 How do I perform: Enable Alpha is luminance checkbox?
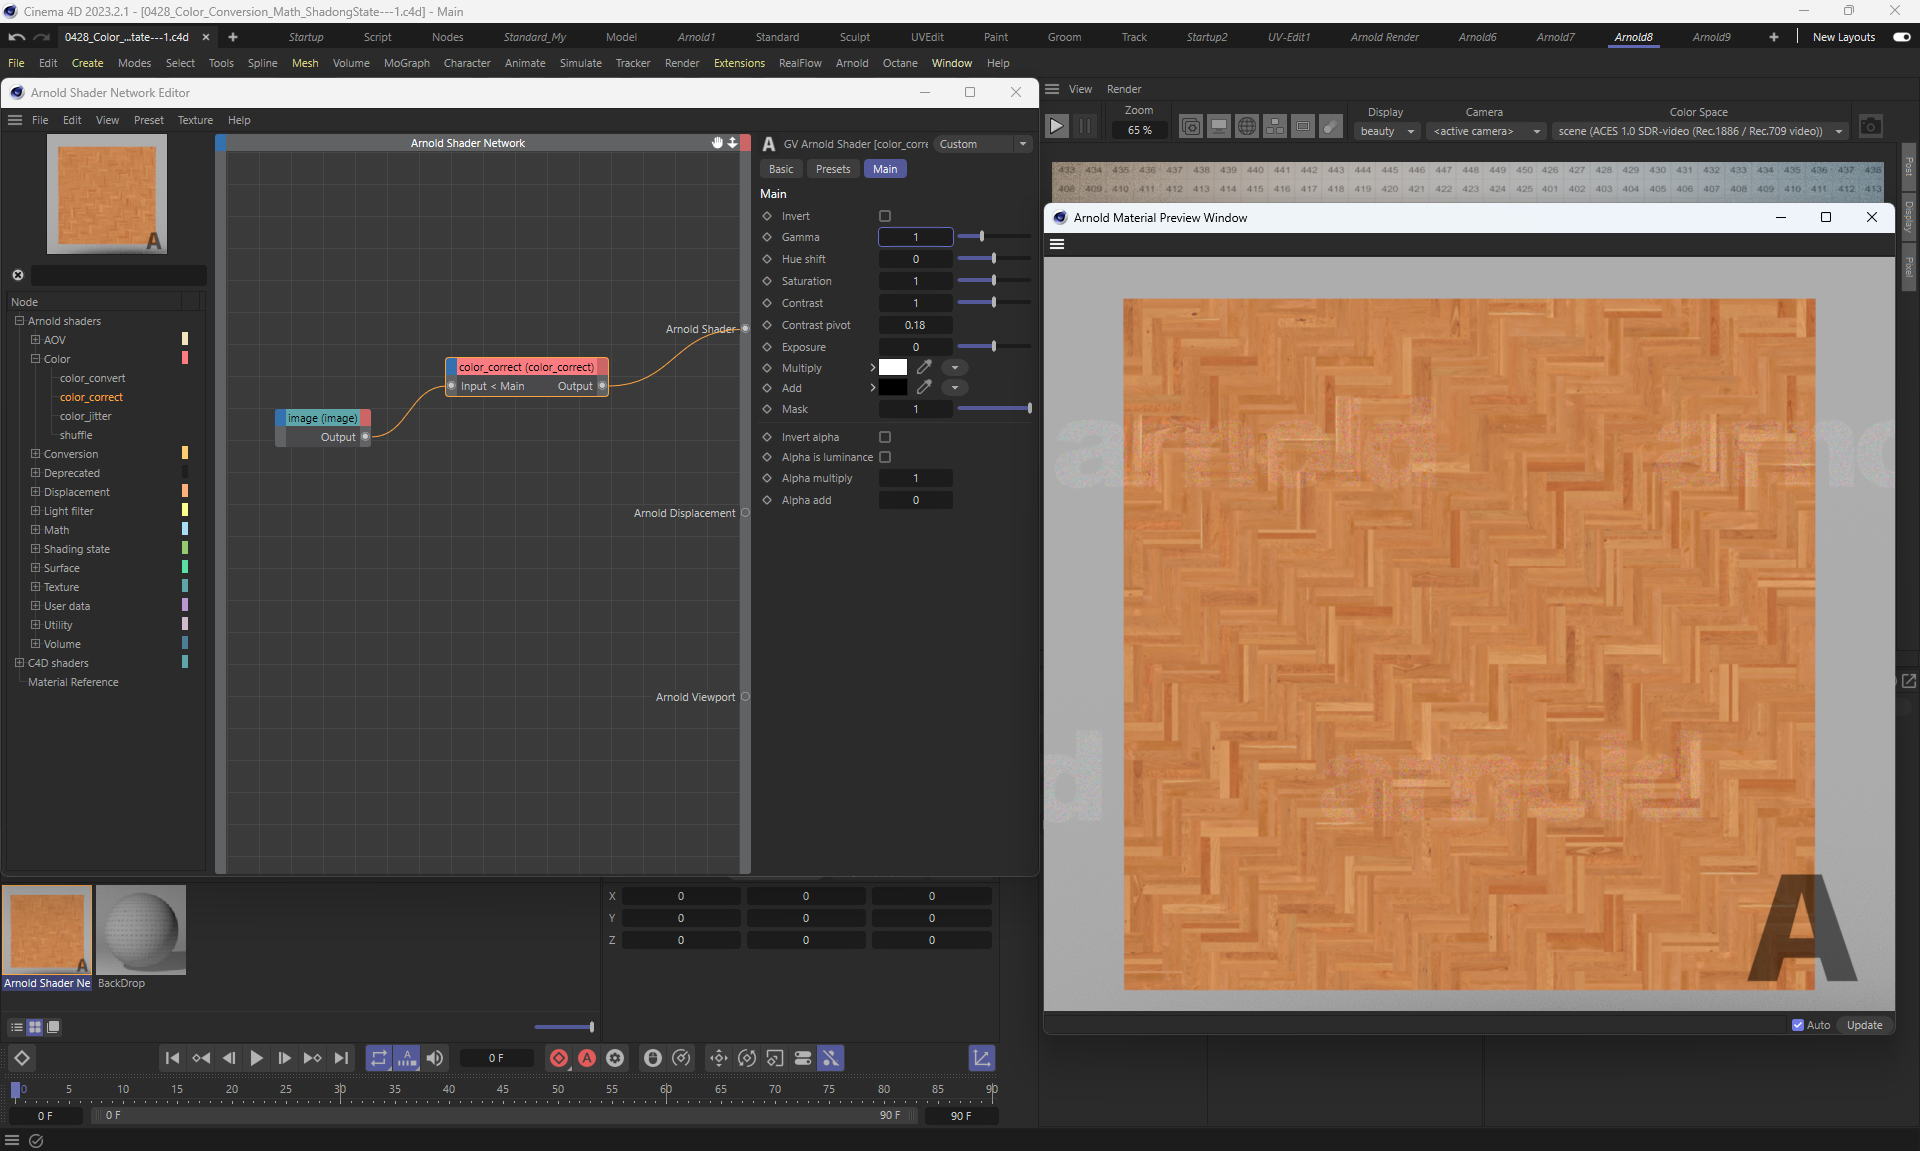pos(885,457)
